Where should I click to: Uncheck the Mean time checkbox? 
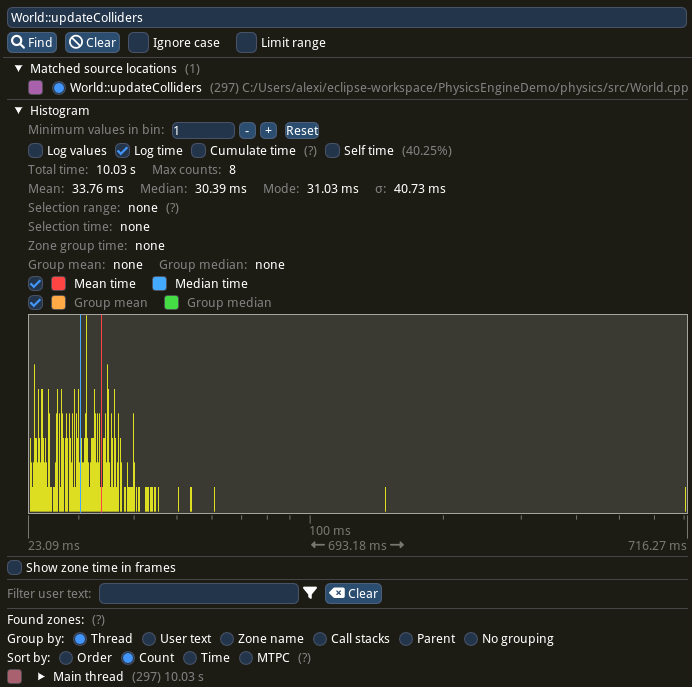pos(35,284)
